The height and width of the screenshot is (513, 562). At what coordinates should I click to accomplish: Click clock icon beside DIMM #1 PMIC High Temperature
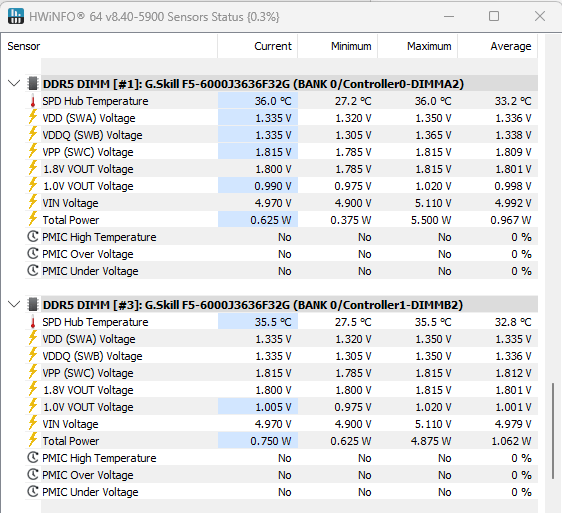tap(33, 237)
